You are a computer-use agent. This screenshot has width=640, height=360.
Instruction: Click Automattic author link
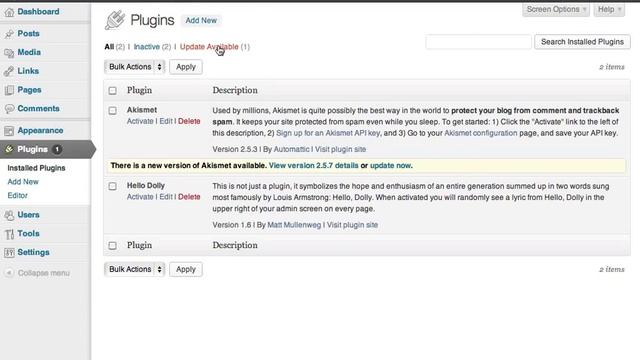point(291,149)
